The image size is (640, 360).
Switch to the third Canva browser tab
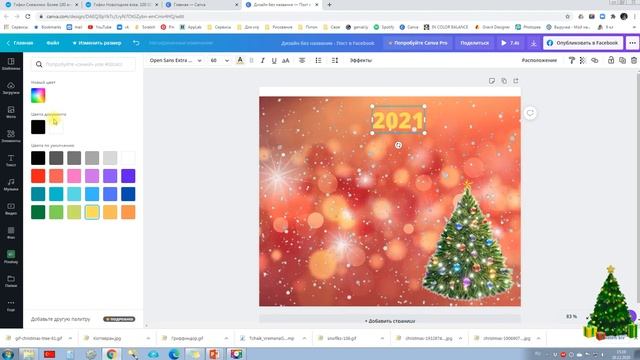point(201,5)
